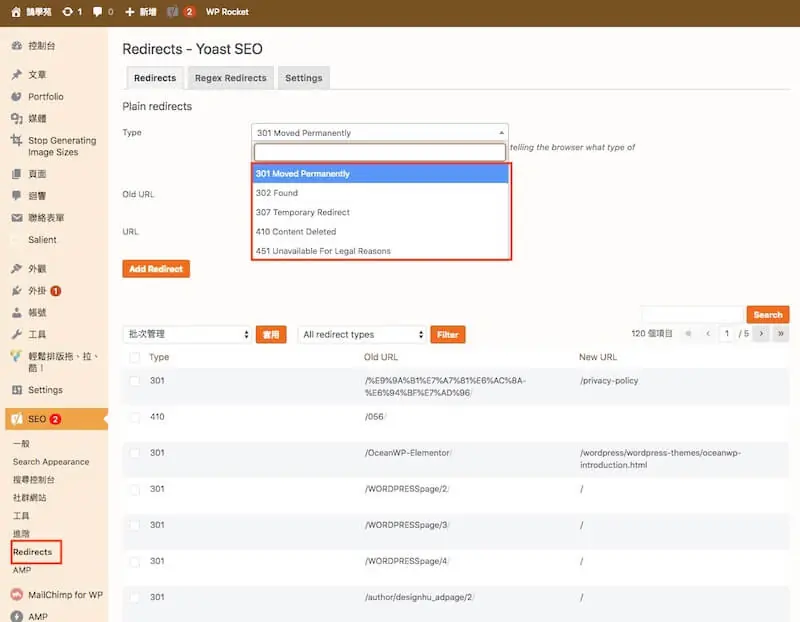Open Contact form 聯絡表單 envelope icon
The width and height of the screenshot is (800, 622).
tap(17, 218)
